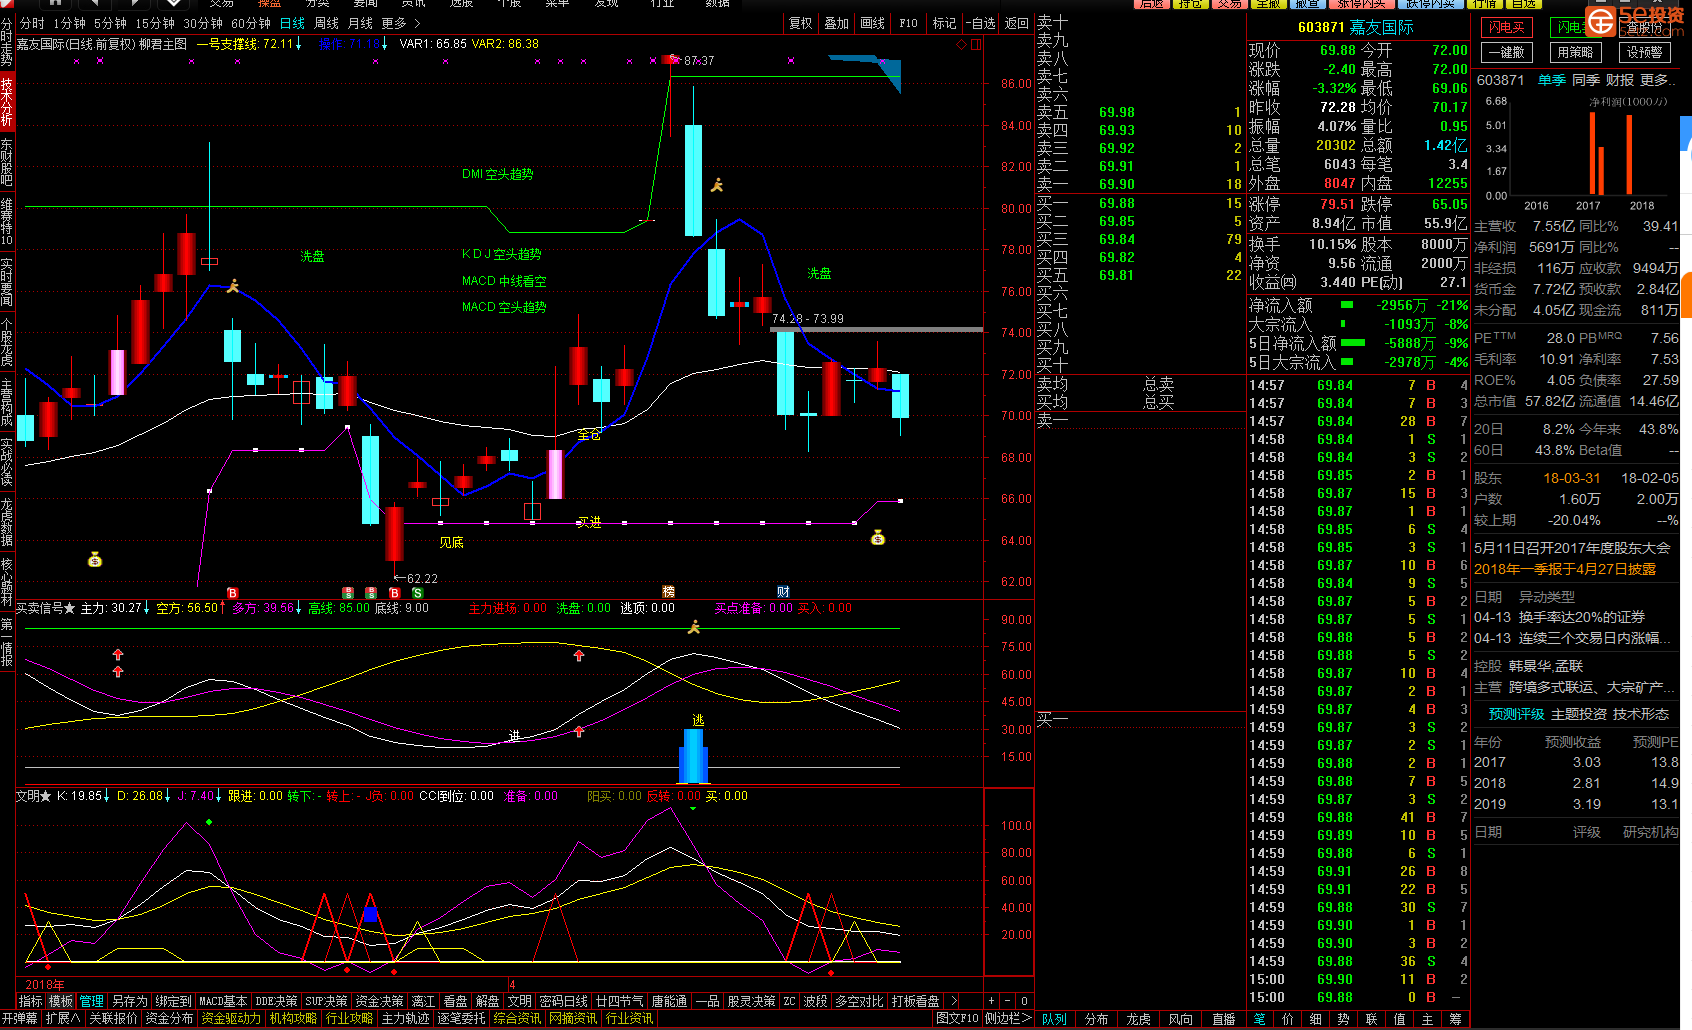Screen dimensions: 1692x1030
Task: Click the running man icon near 76.00 level
Action: pos(233,287)
